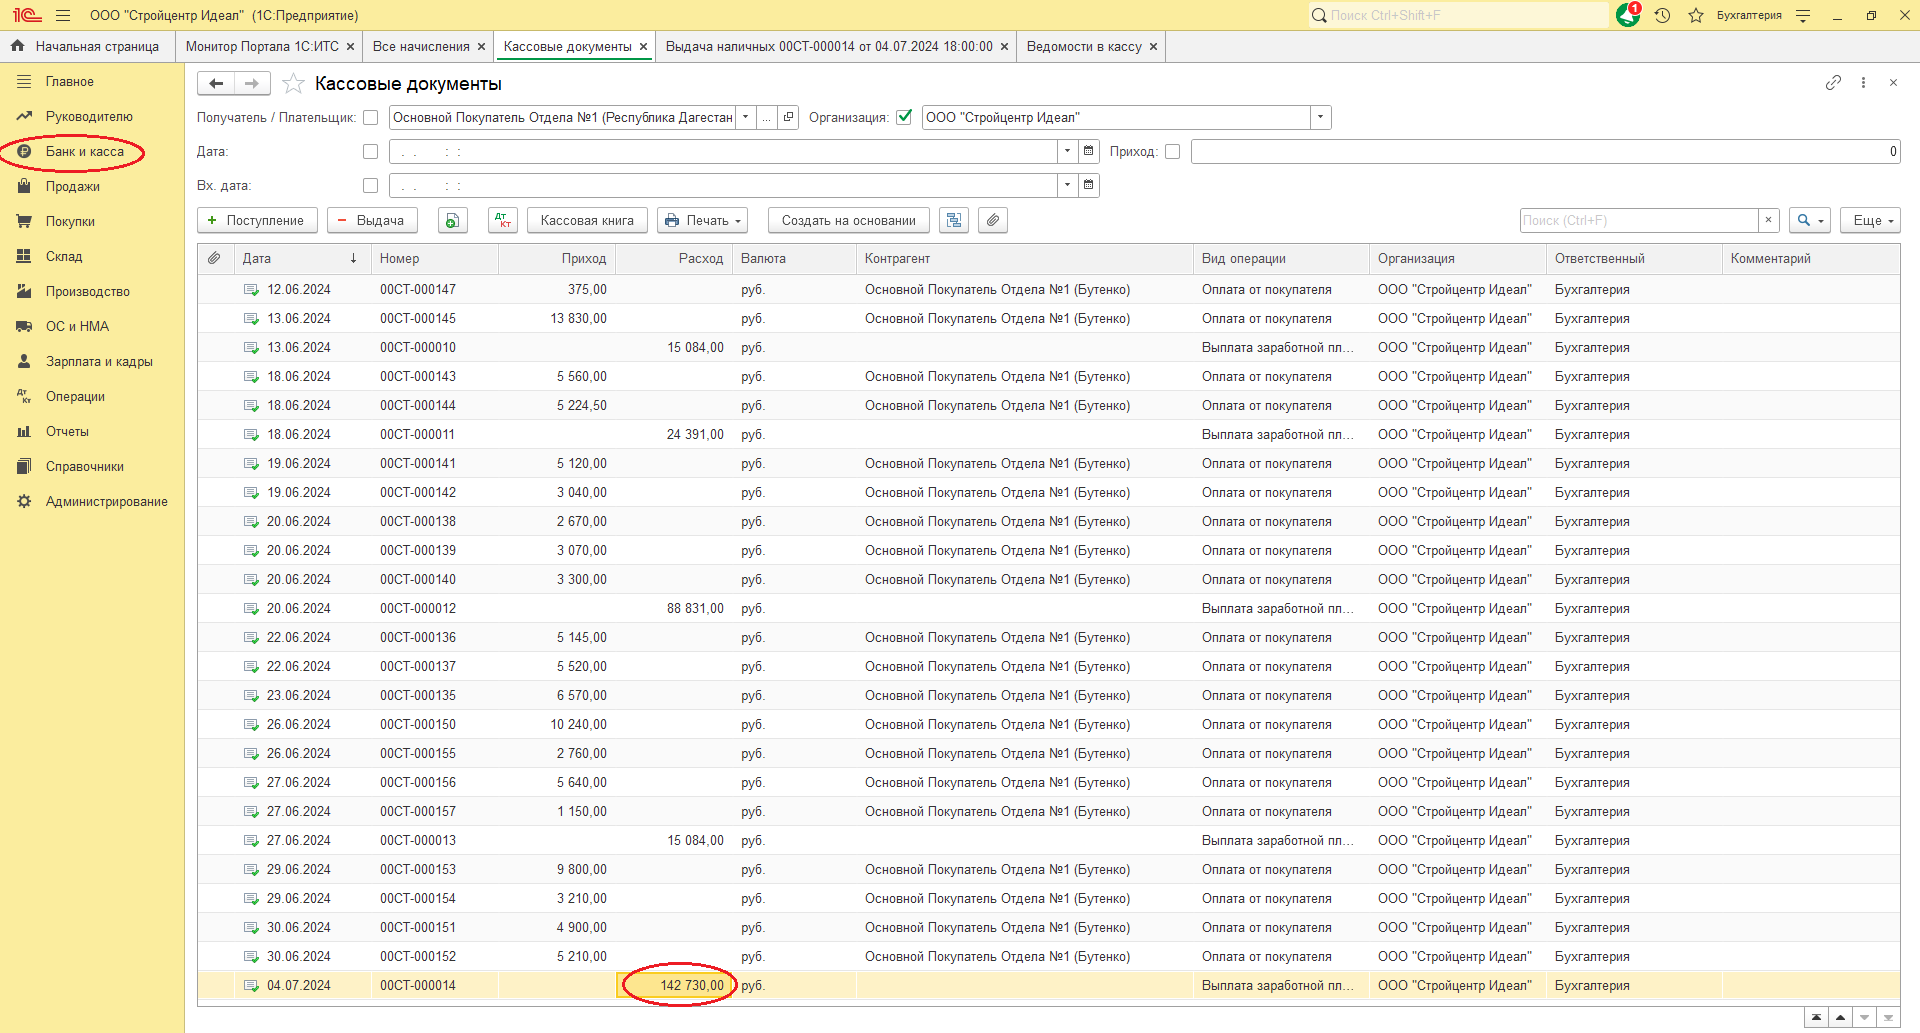Click the Кассовая книга button

pyautogui.click(x=587, y=221)
